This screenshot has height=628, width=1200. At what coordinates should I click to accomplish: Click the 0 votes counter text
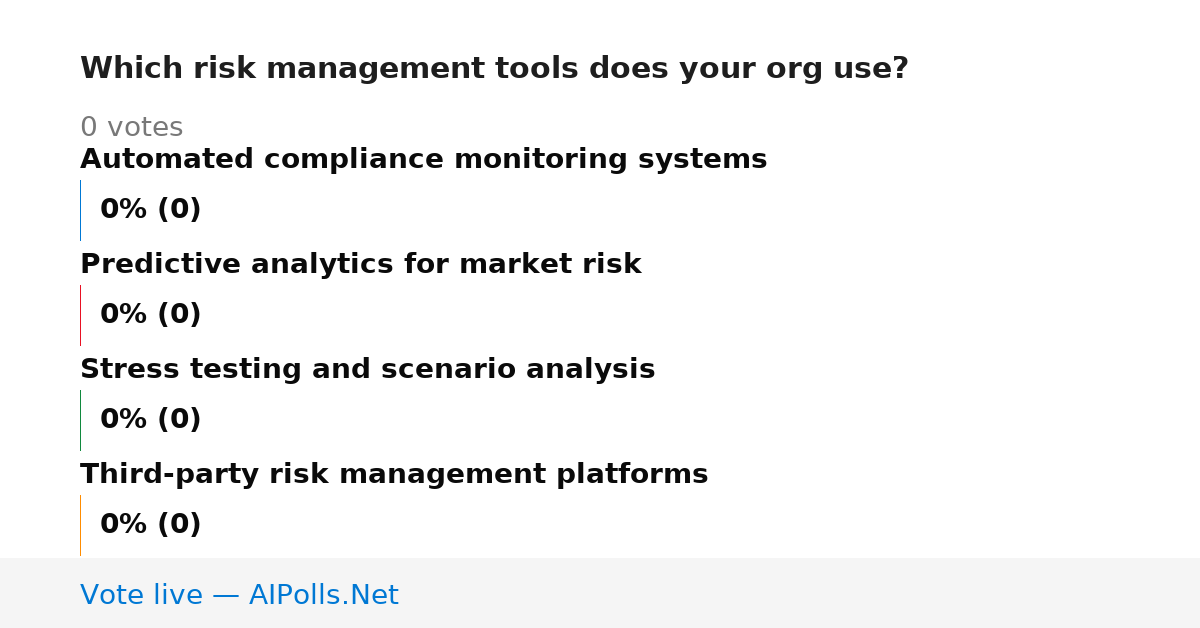(x=131, y=128)
